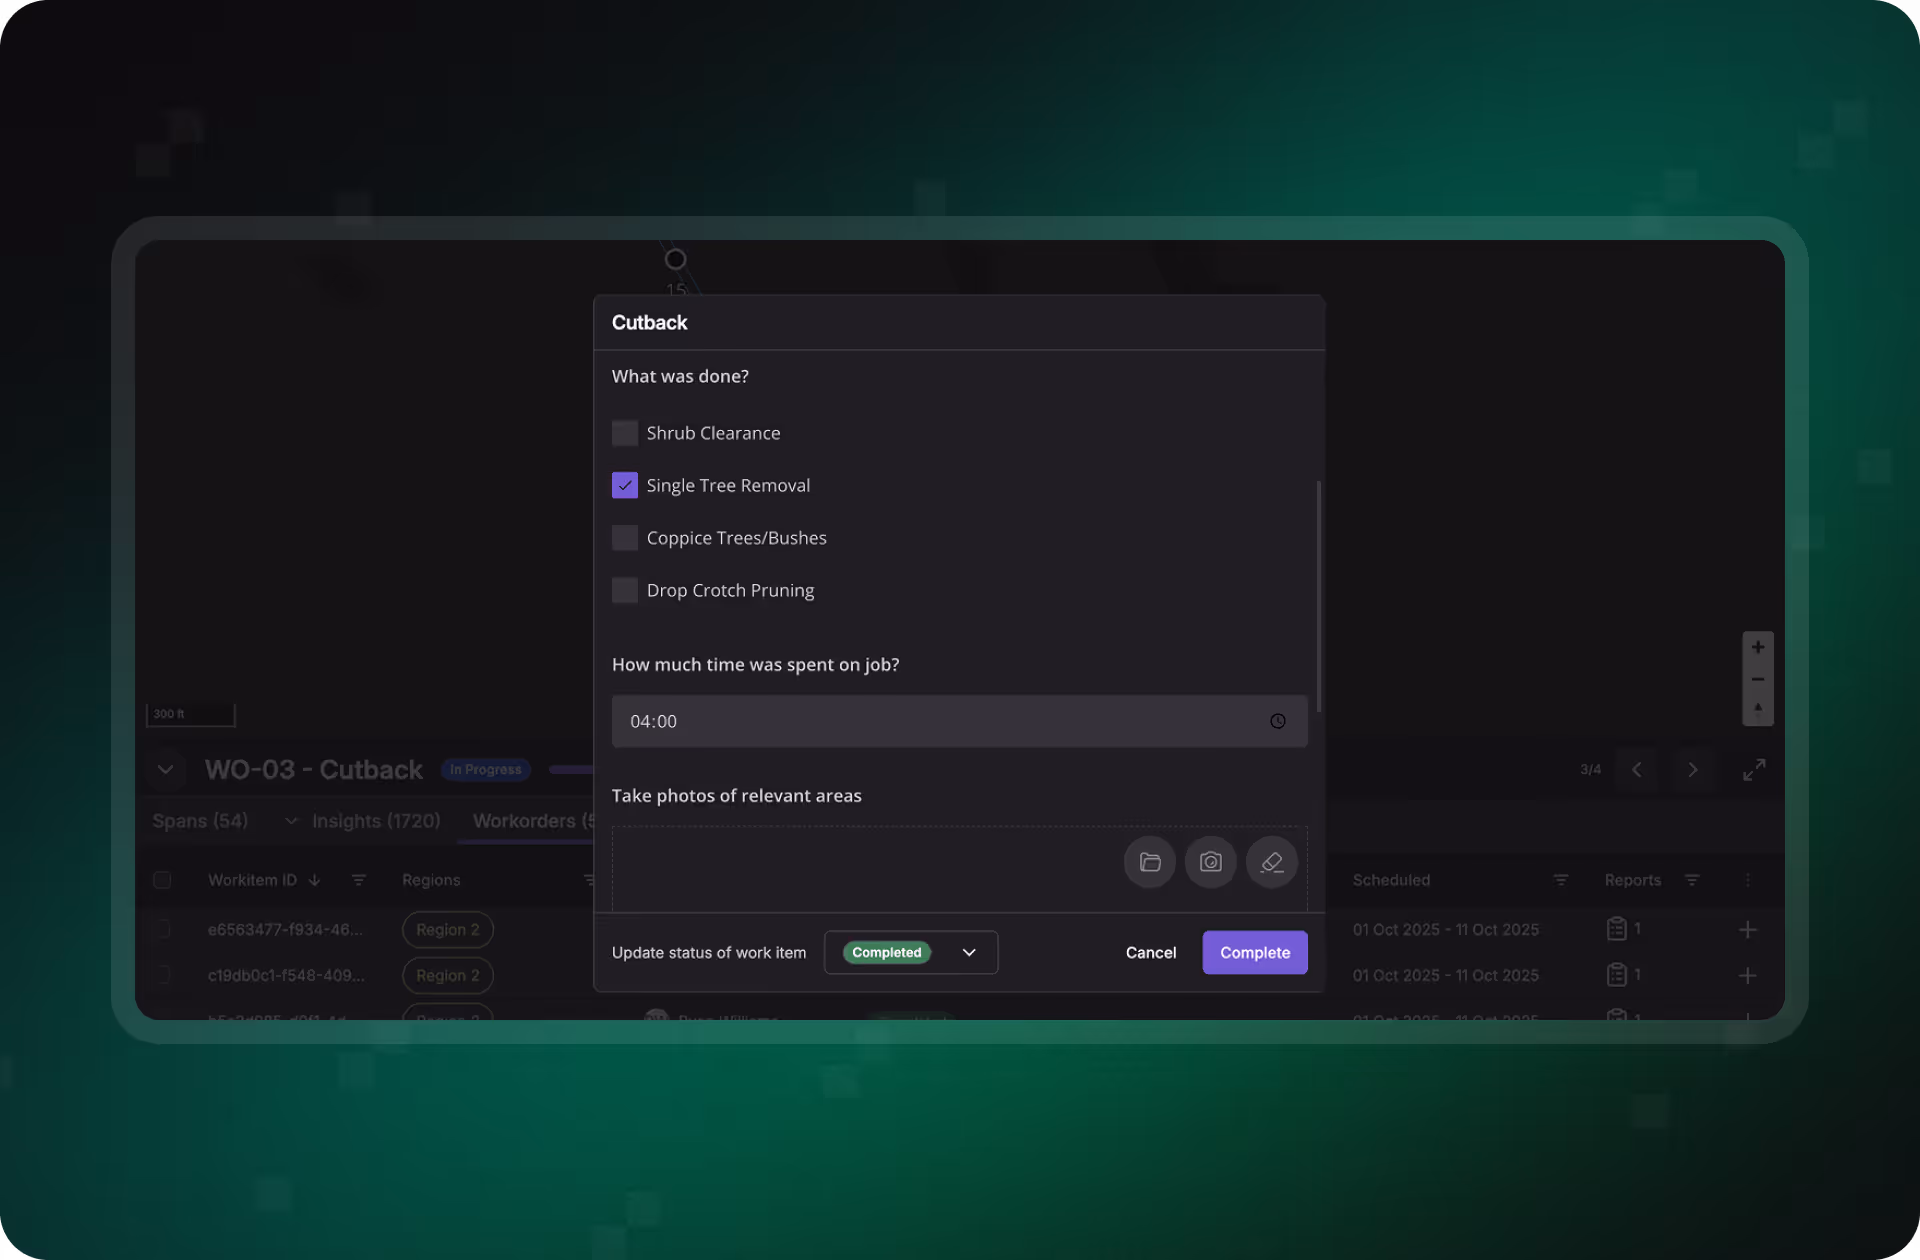Image resolution: width=1920 pixels, height=1260 pixels.
Task: Click the clock icon in the time field
Action: tap(1277, 721)
